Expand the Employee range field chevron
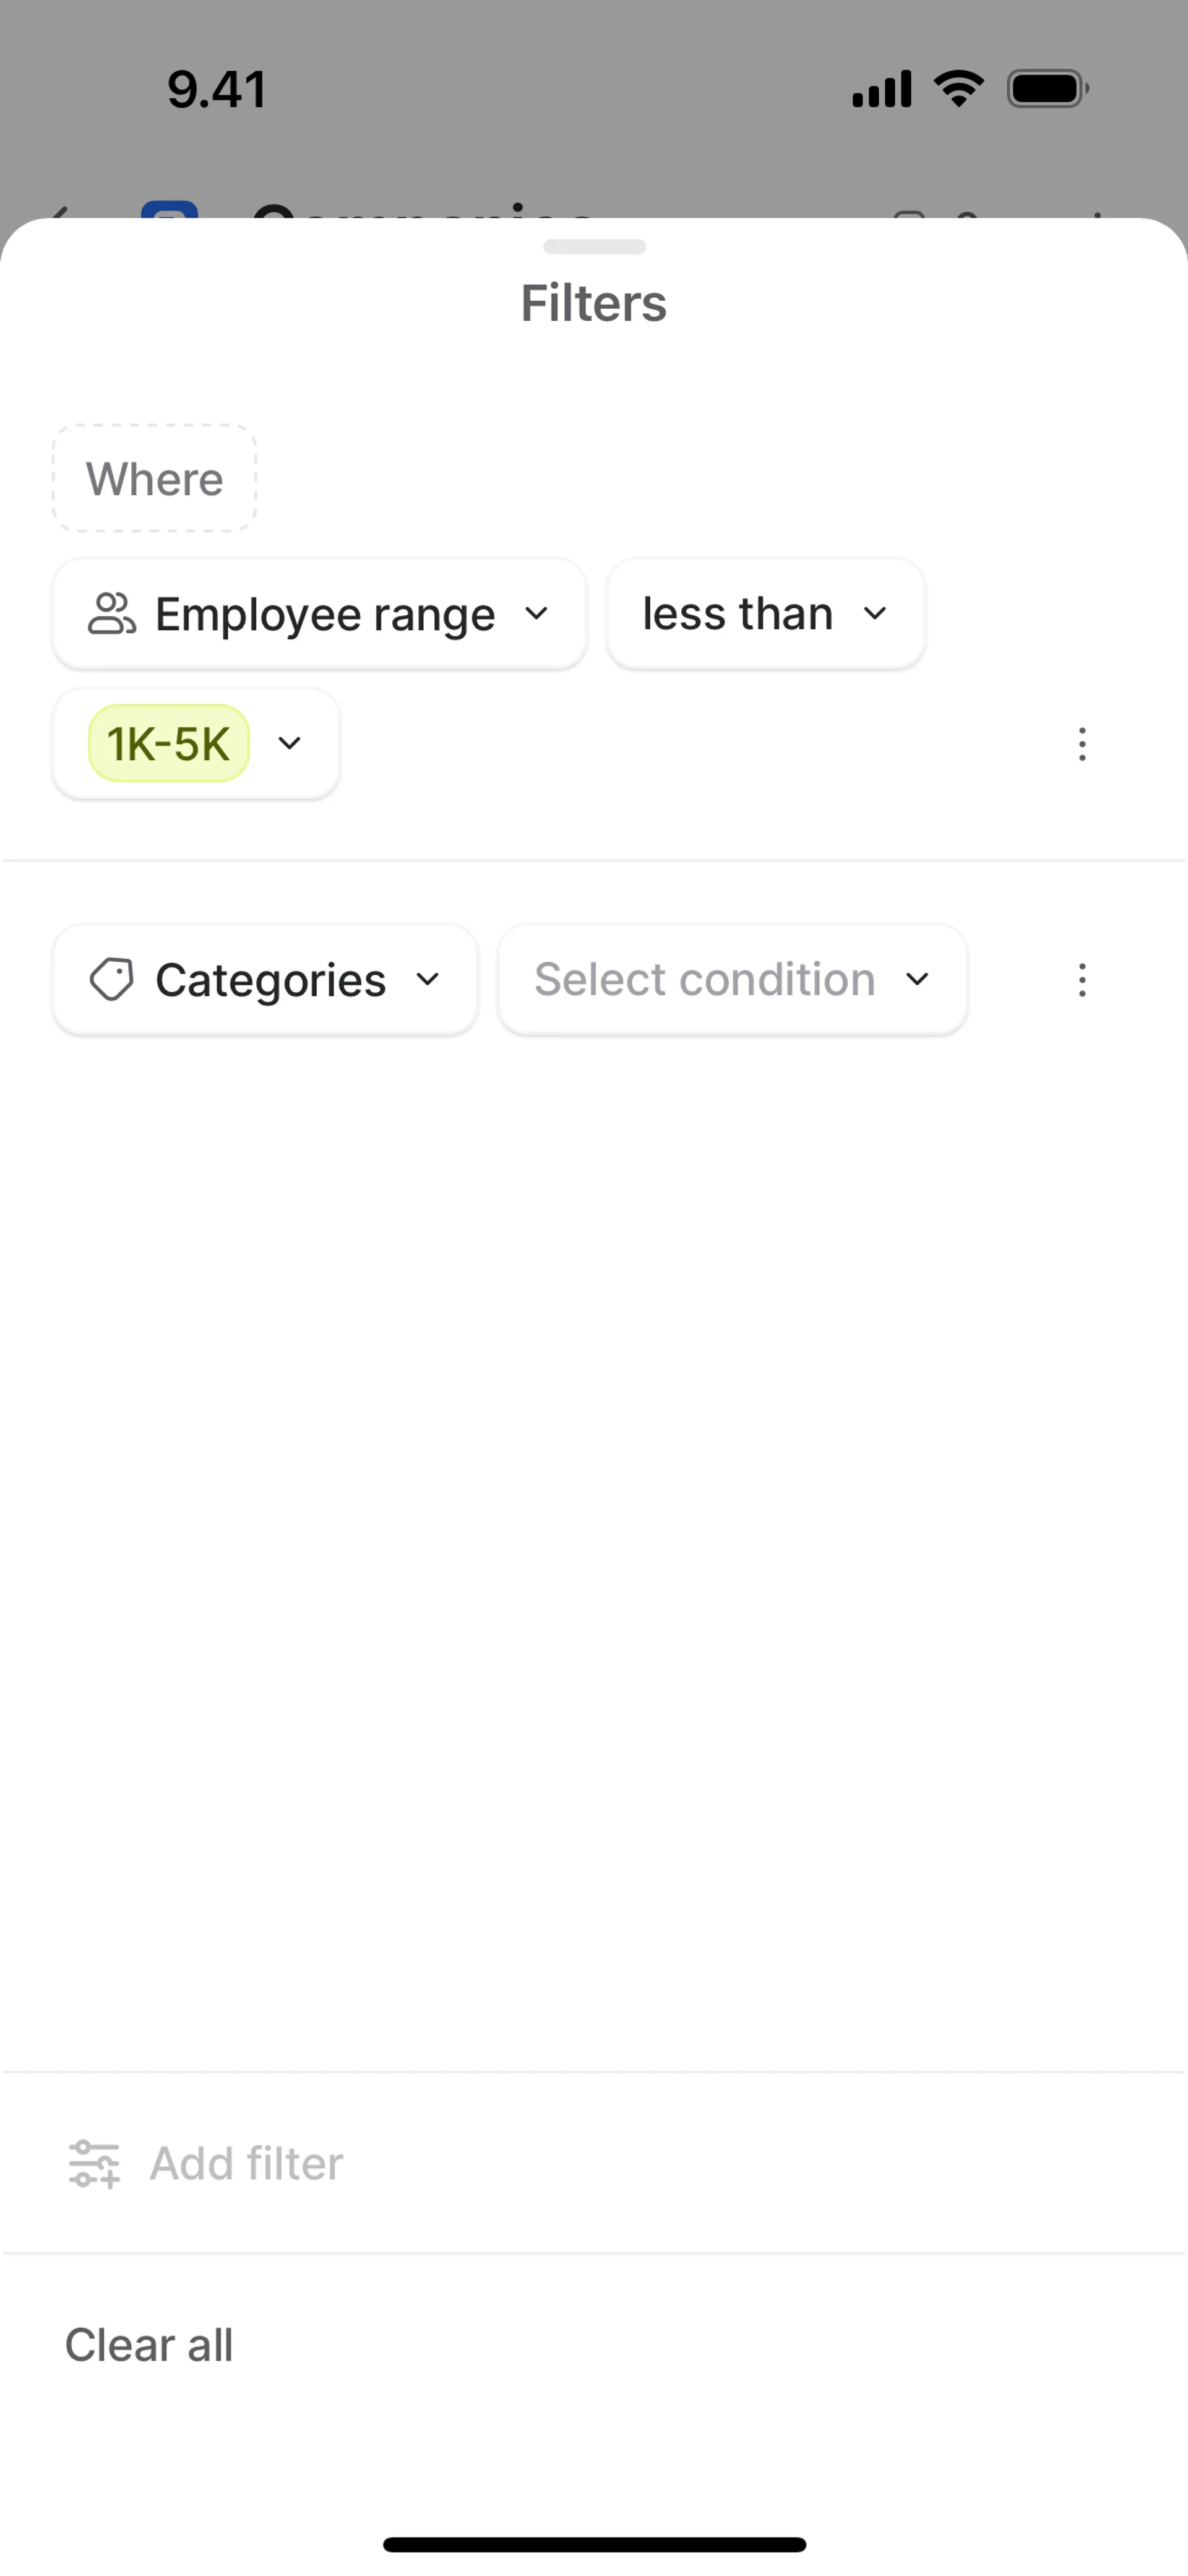 coord(537,613)
